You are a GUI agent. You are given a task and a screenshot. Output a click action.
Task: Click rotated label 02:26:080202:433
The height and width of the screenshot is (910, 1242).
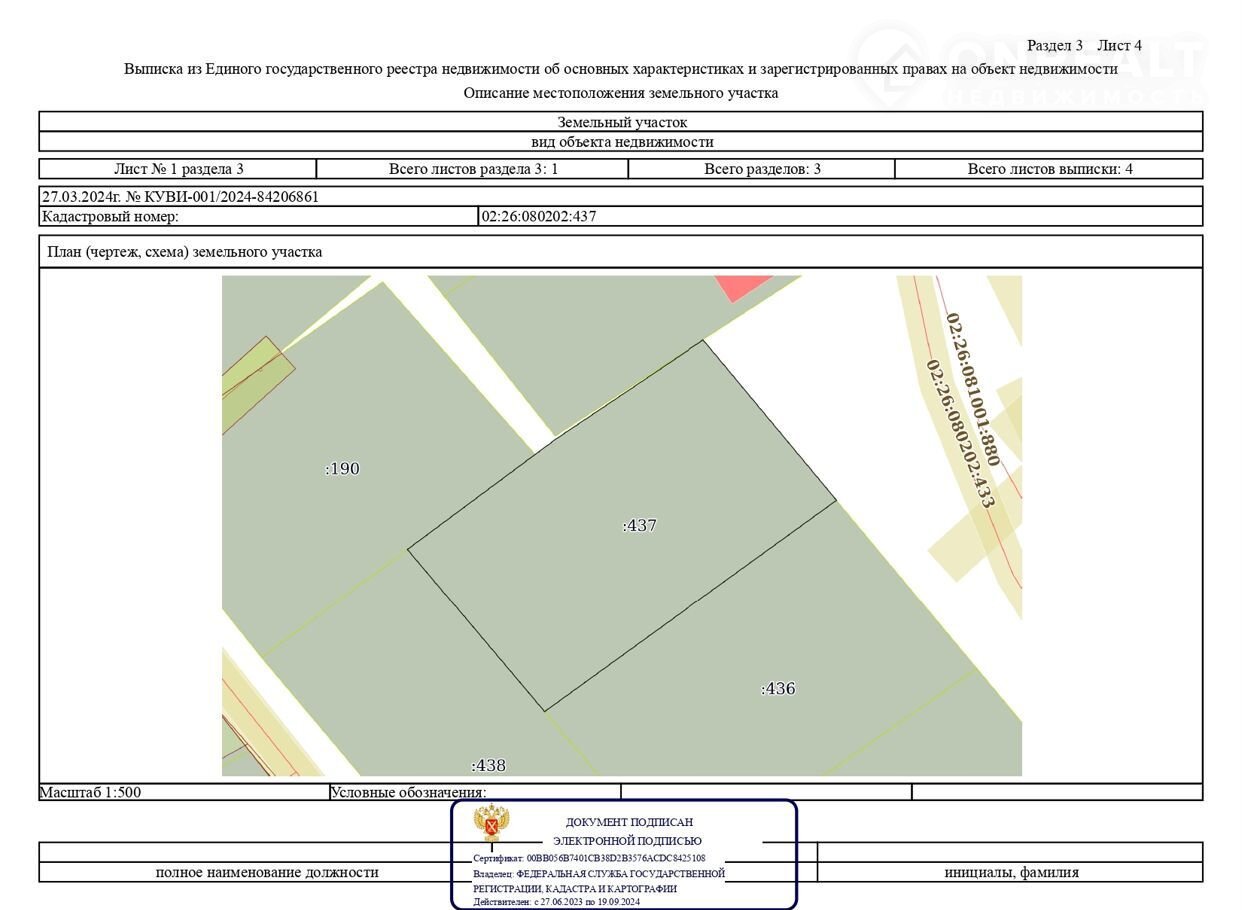coord(959,434)
